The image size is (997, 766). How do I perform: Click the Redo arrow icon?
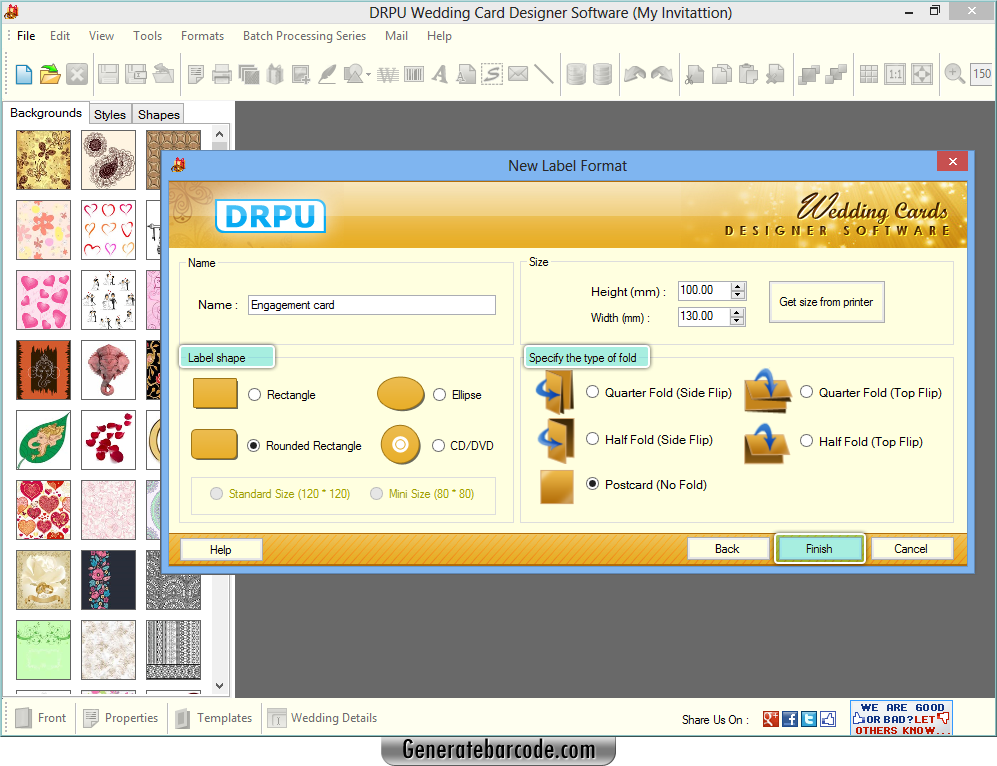[x=662, y=74]
